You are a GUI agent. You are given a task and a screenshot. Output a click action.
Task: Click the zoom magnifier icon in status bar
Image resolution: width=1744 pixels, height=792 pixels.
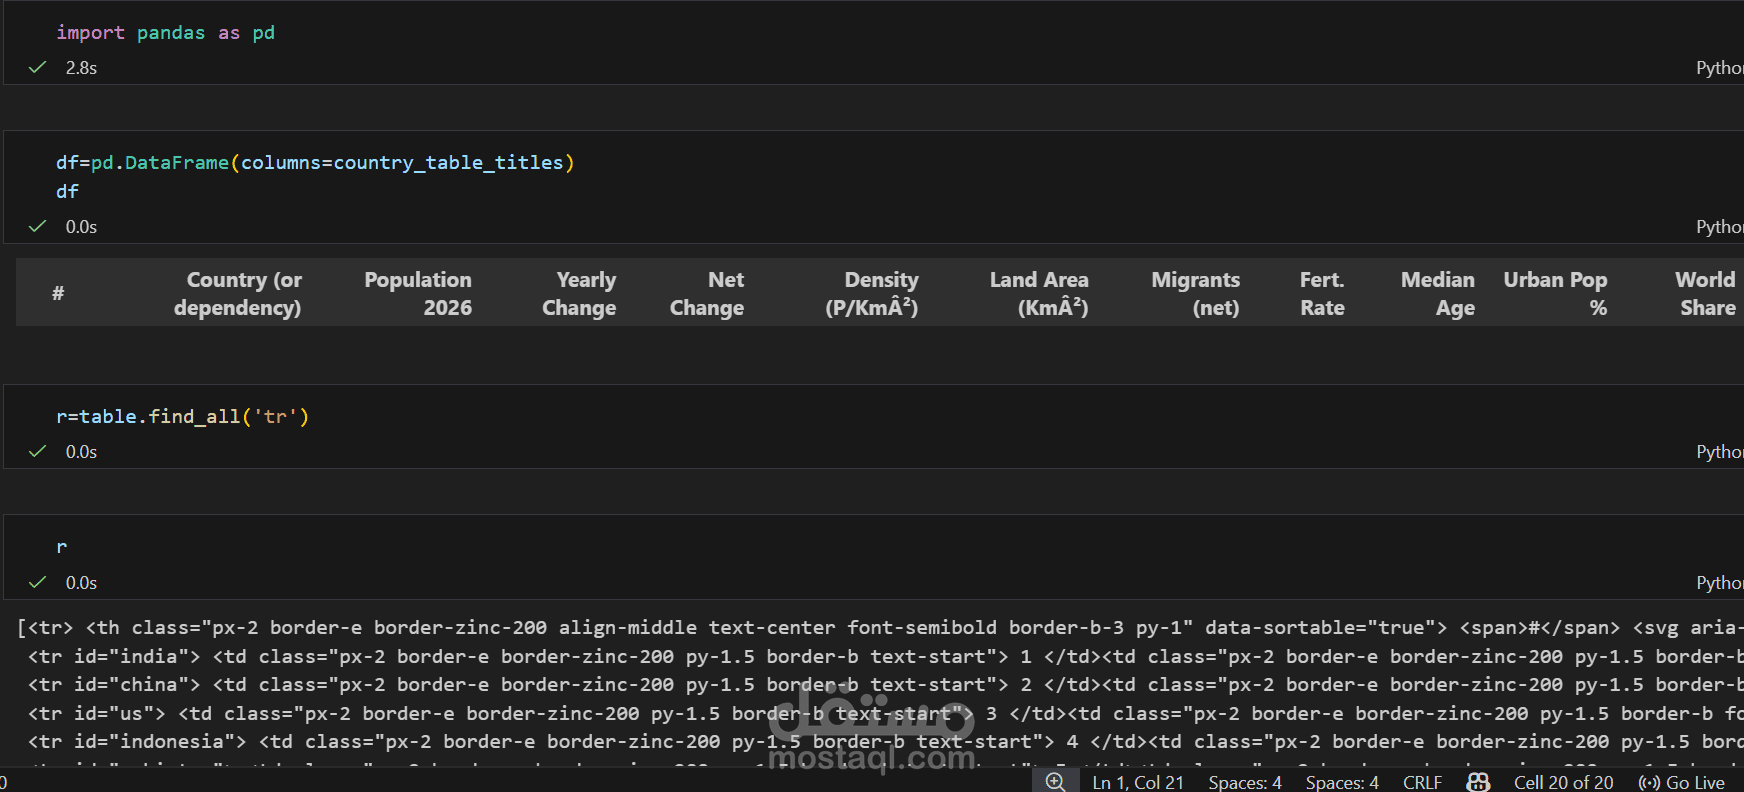[1055, 781]
